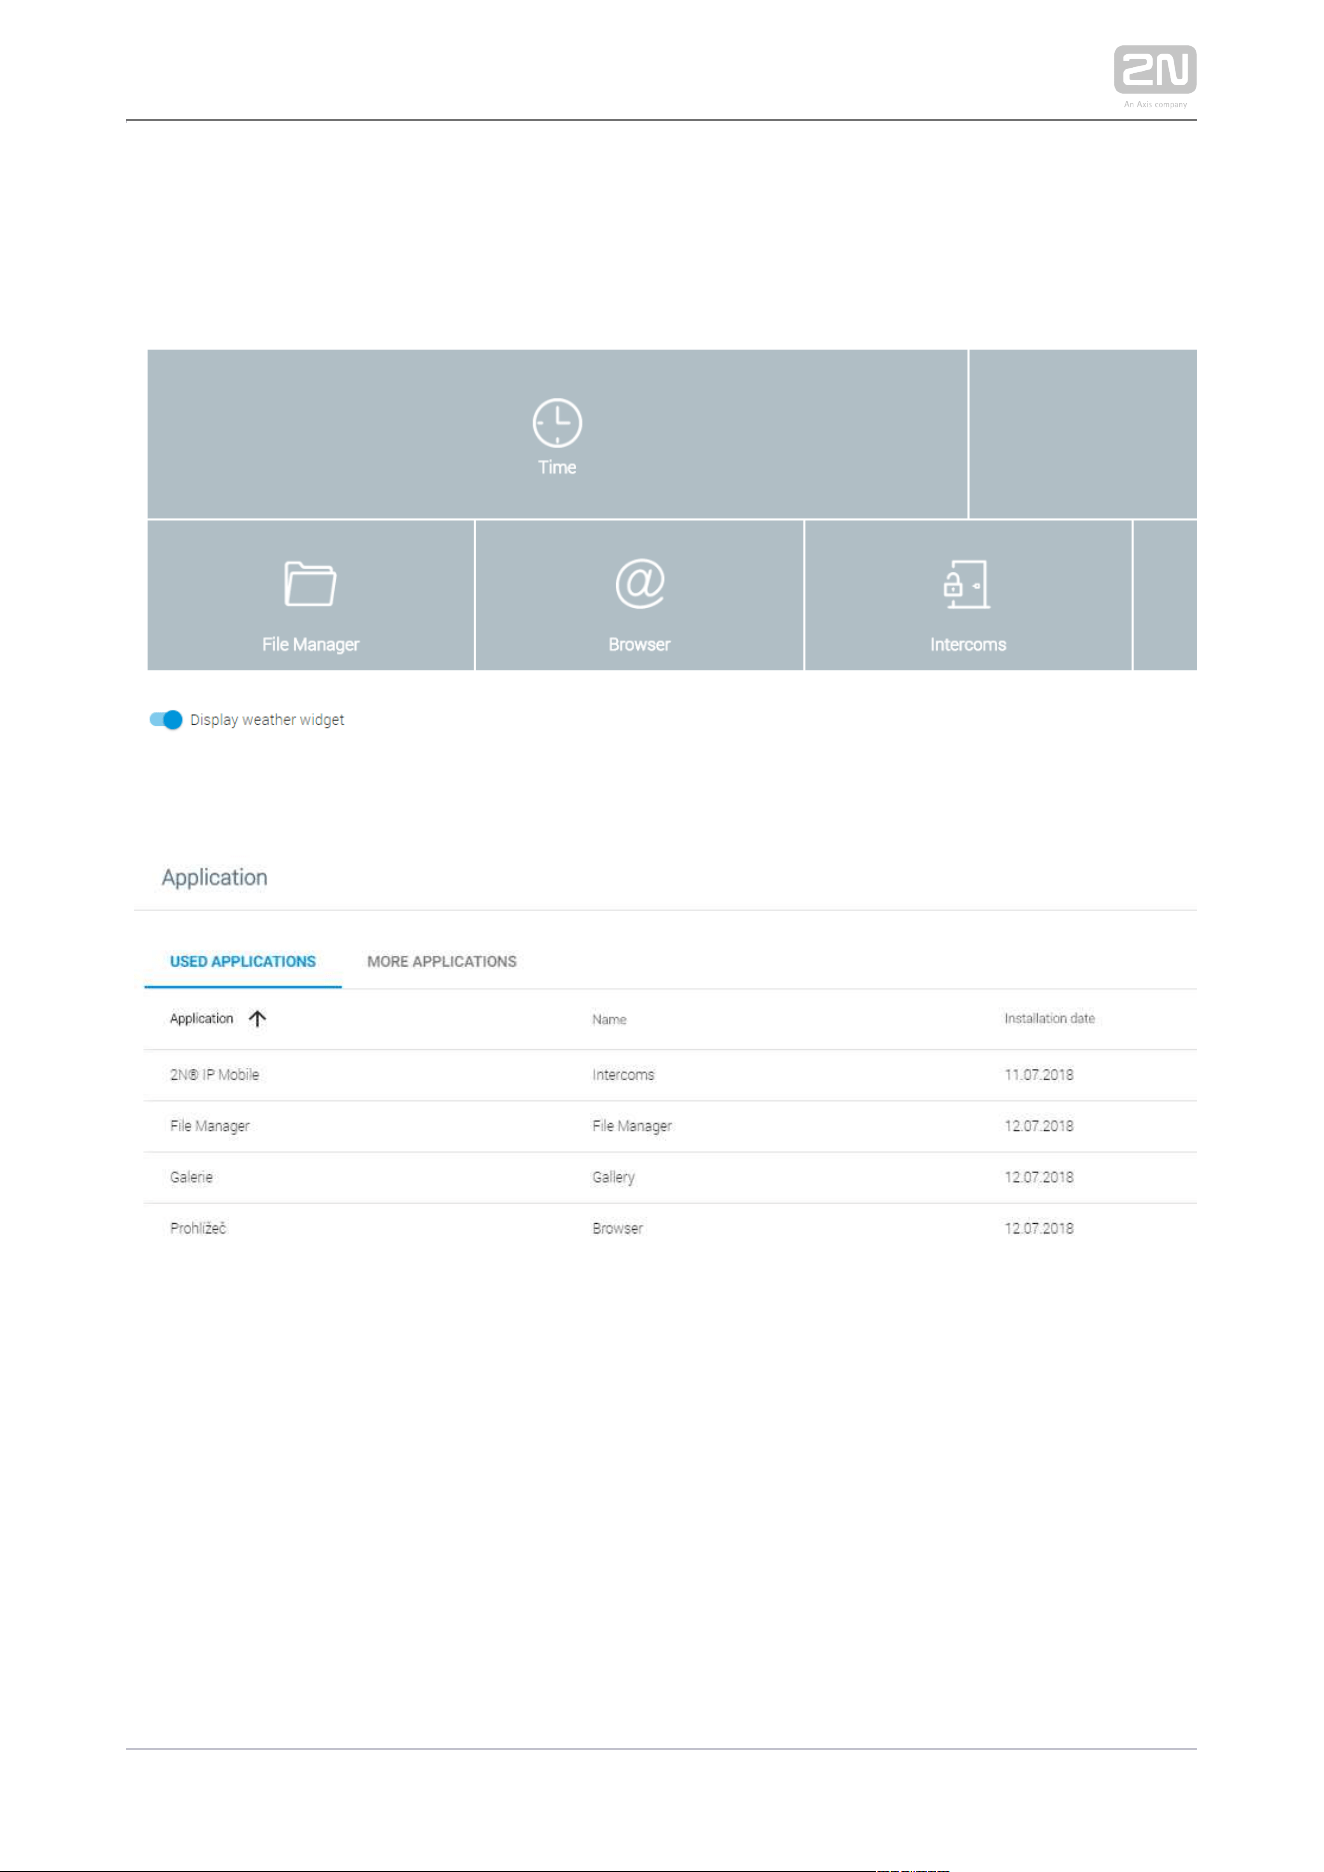The height and width of the screenshot is (1872, 1324).
Task: Click the Gallery name cell
Action: (613, 1178)
